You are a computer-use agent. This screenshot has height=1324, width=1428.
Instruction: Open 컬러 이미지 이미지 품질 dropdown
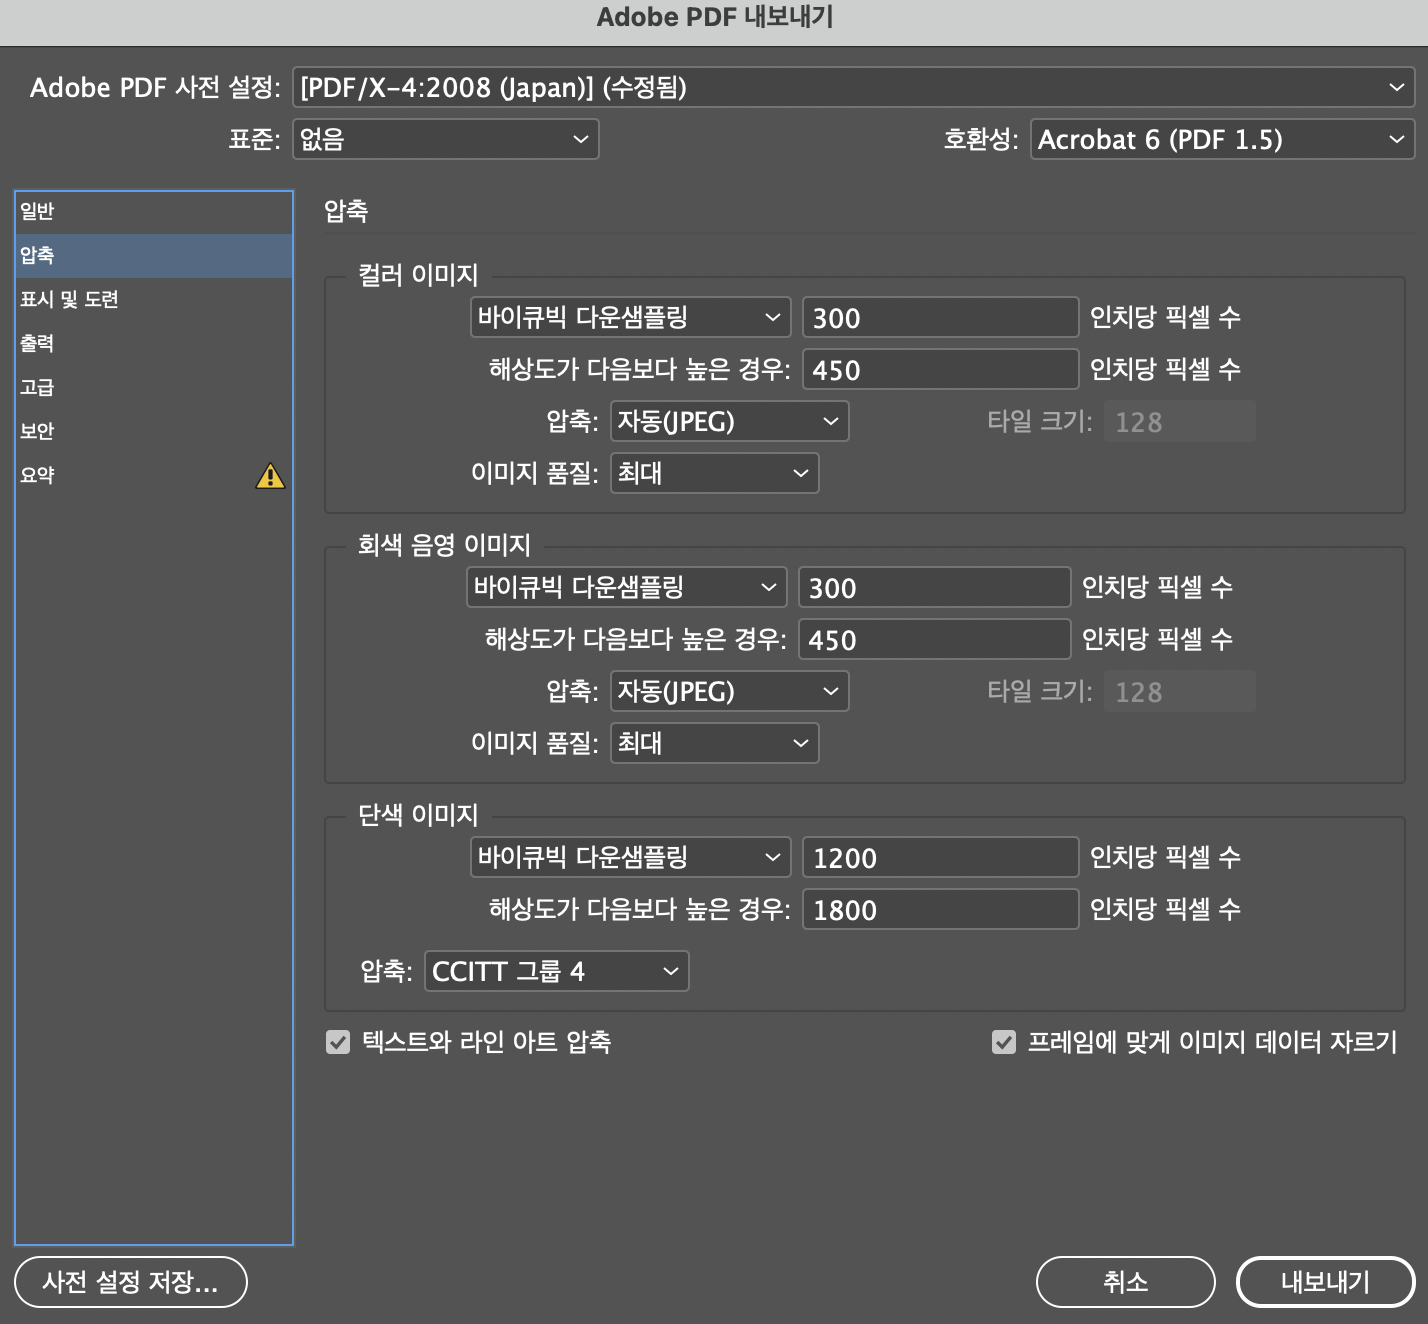pos(714,473)
